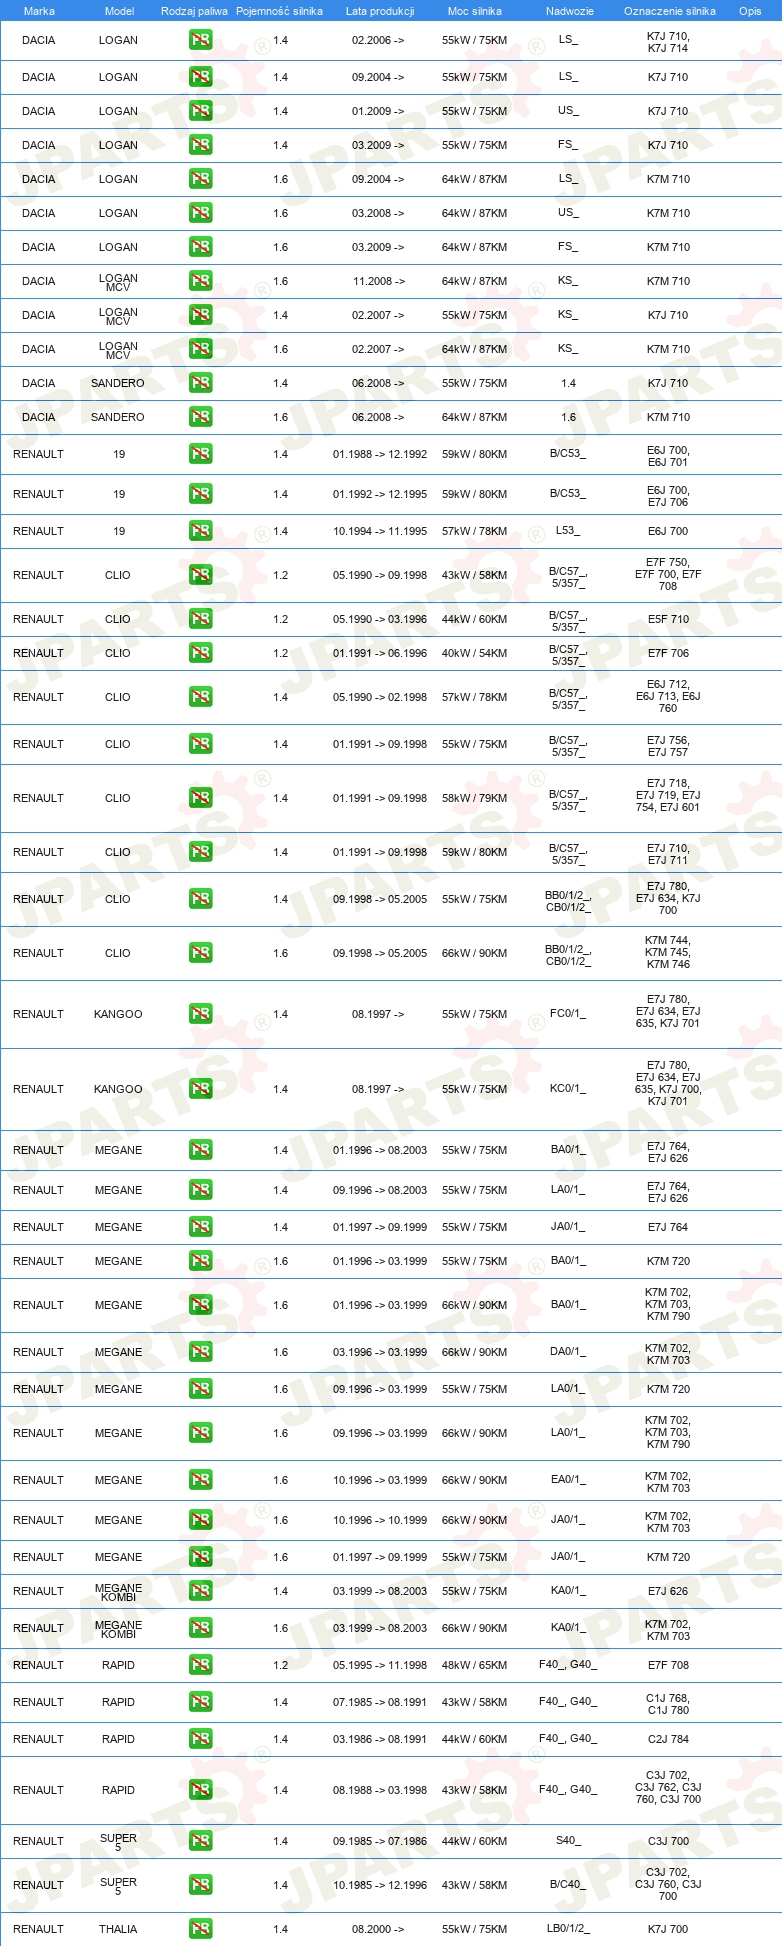The width and height of the screenshot is (782, 1946).
Task: Click petrol icon in Logan 1.4 01.2009 US_ row
Action: [x=201, y=111]
